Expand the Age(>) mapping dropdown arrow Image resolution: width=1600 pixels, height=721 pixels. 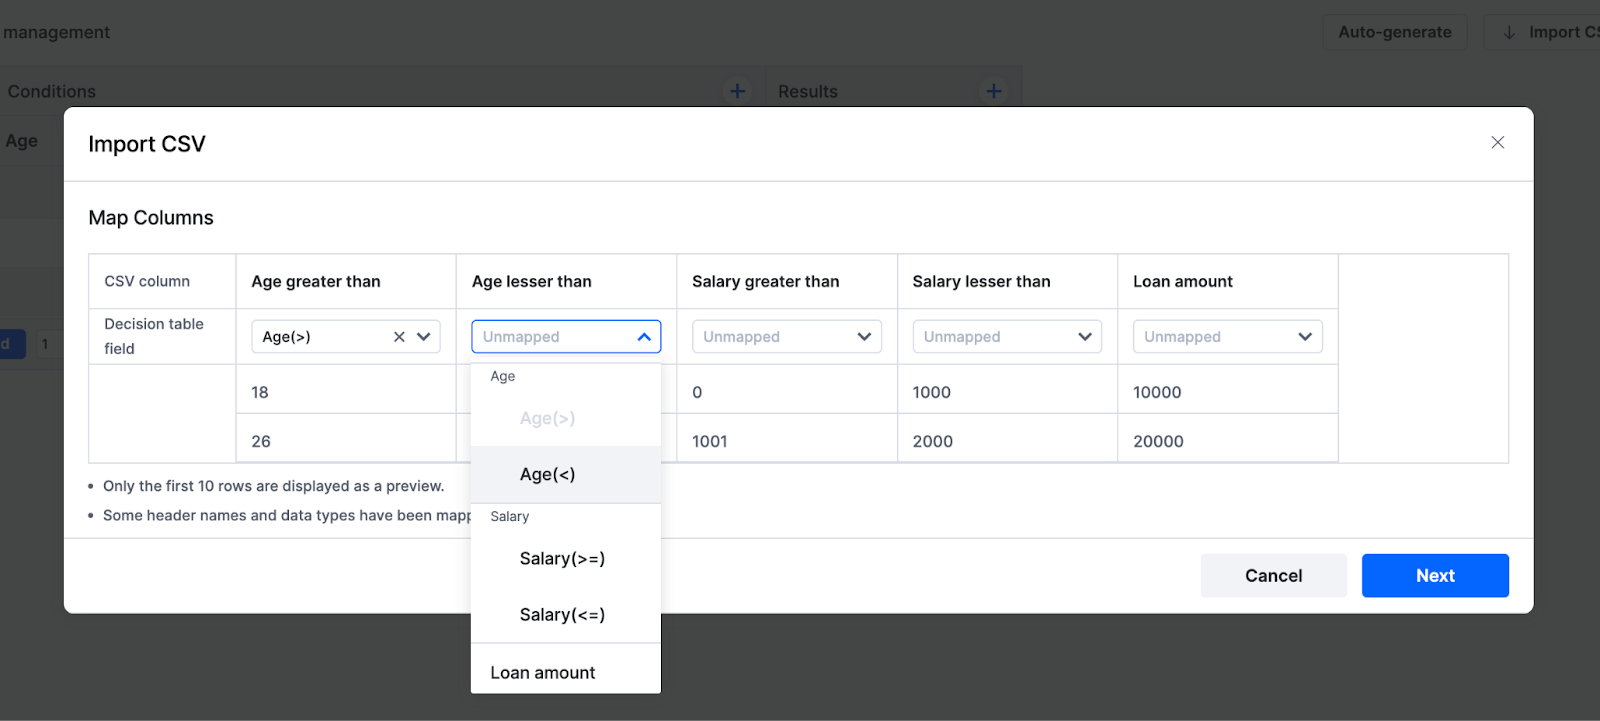pos(424,337)
